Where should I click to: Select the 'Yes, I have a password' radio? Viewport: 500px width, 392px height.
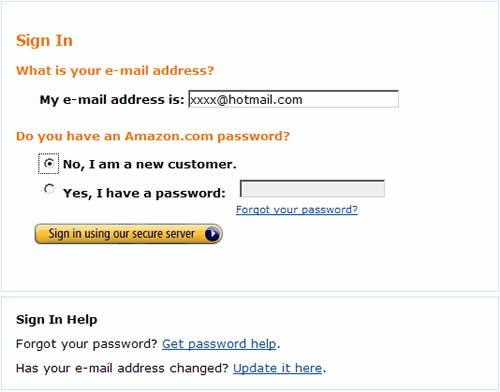coord(49,189)
